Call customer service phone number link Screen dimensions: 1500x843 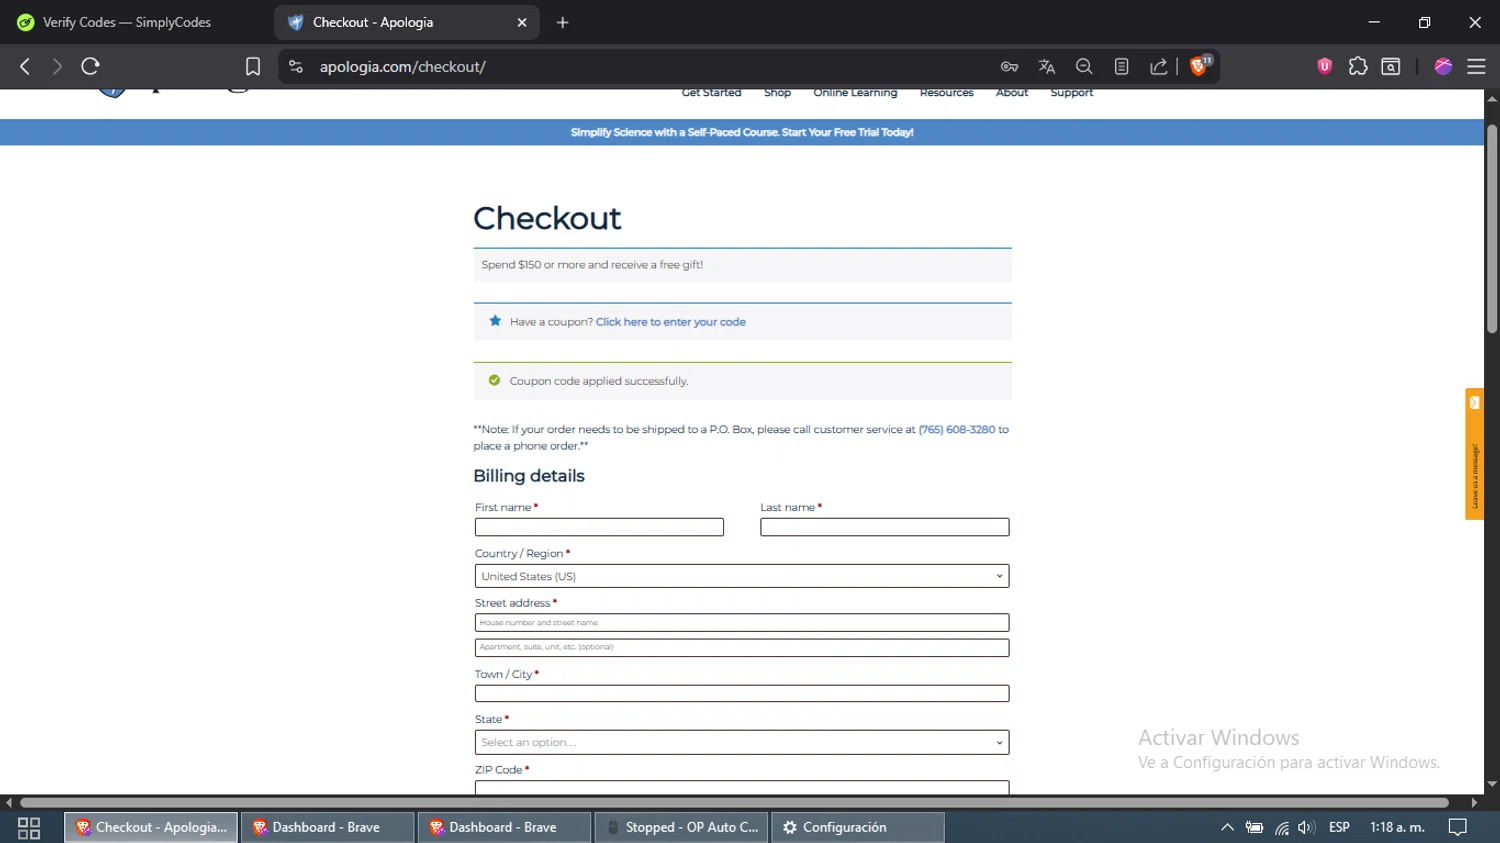point(956,429)
